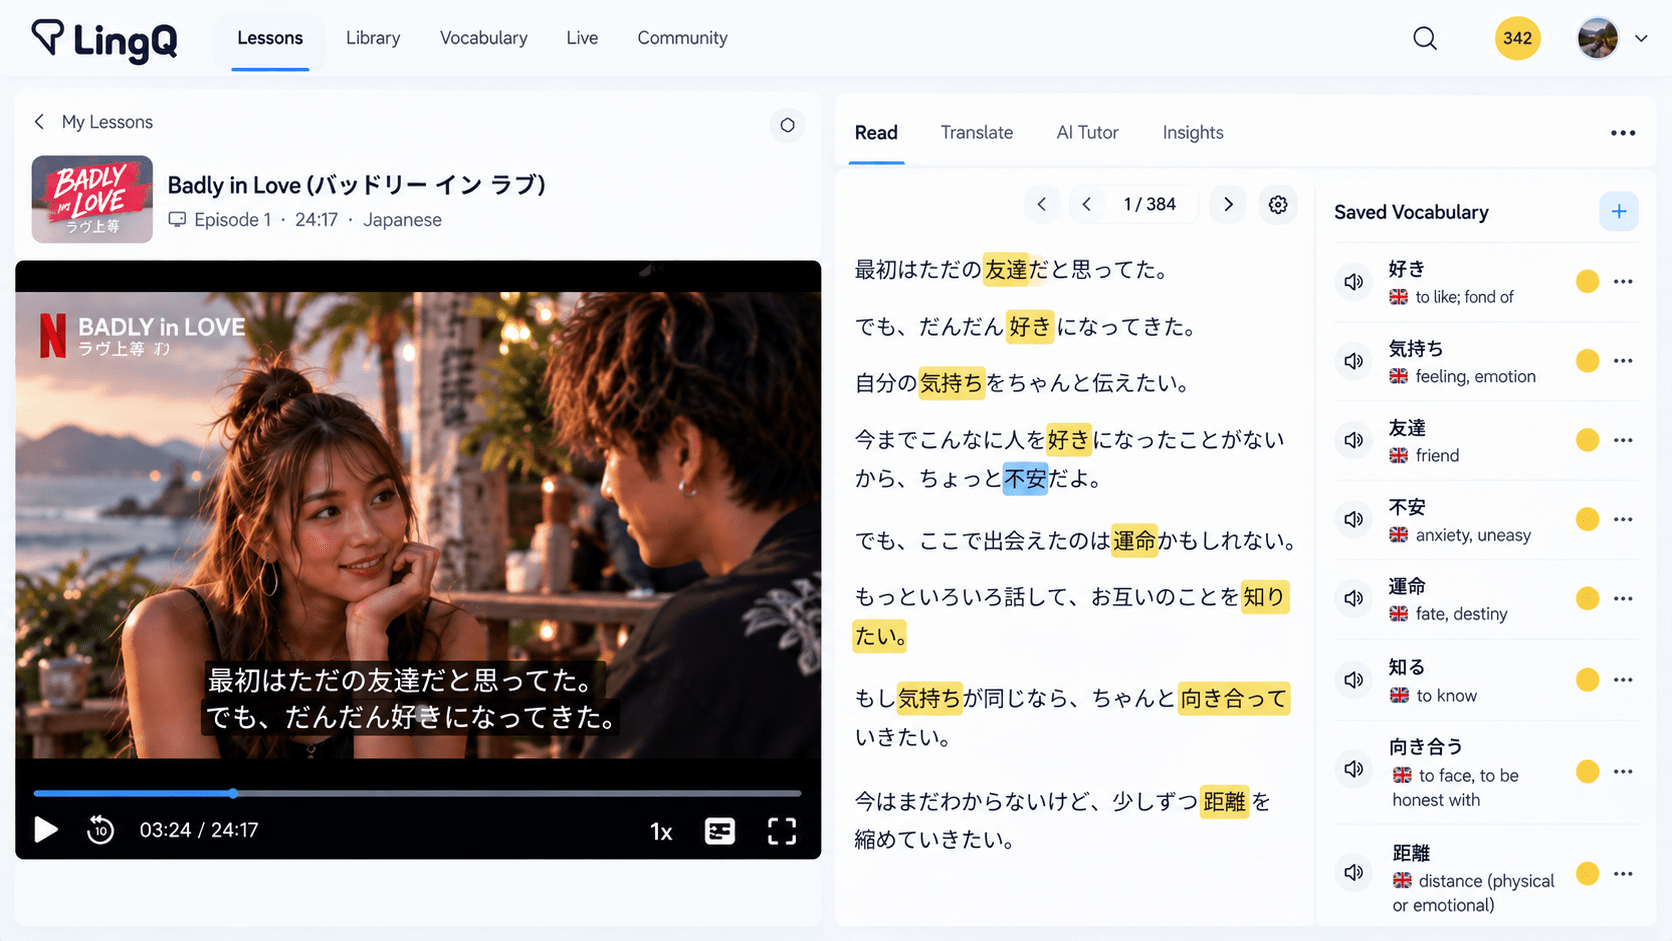
Task: Open user profile avatar
Action: click(1598, 39)
